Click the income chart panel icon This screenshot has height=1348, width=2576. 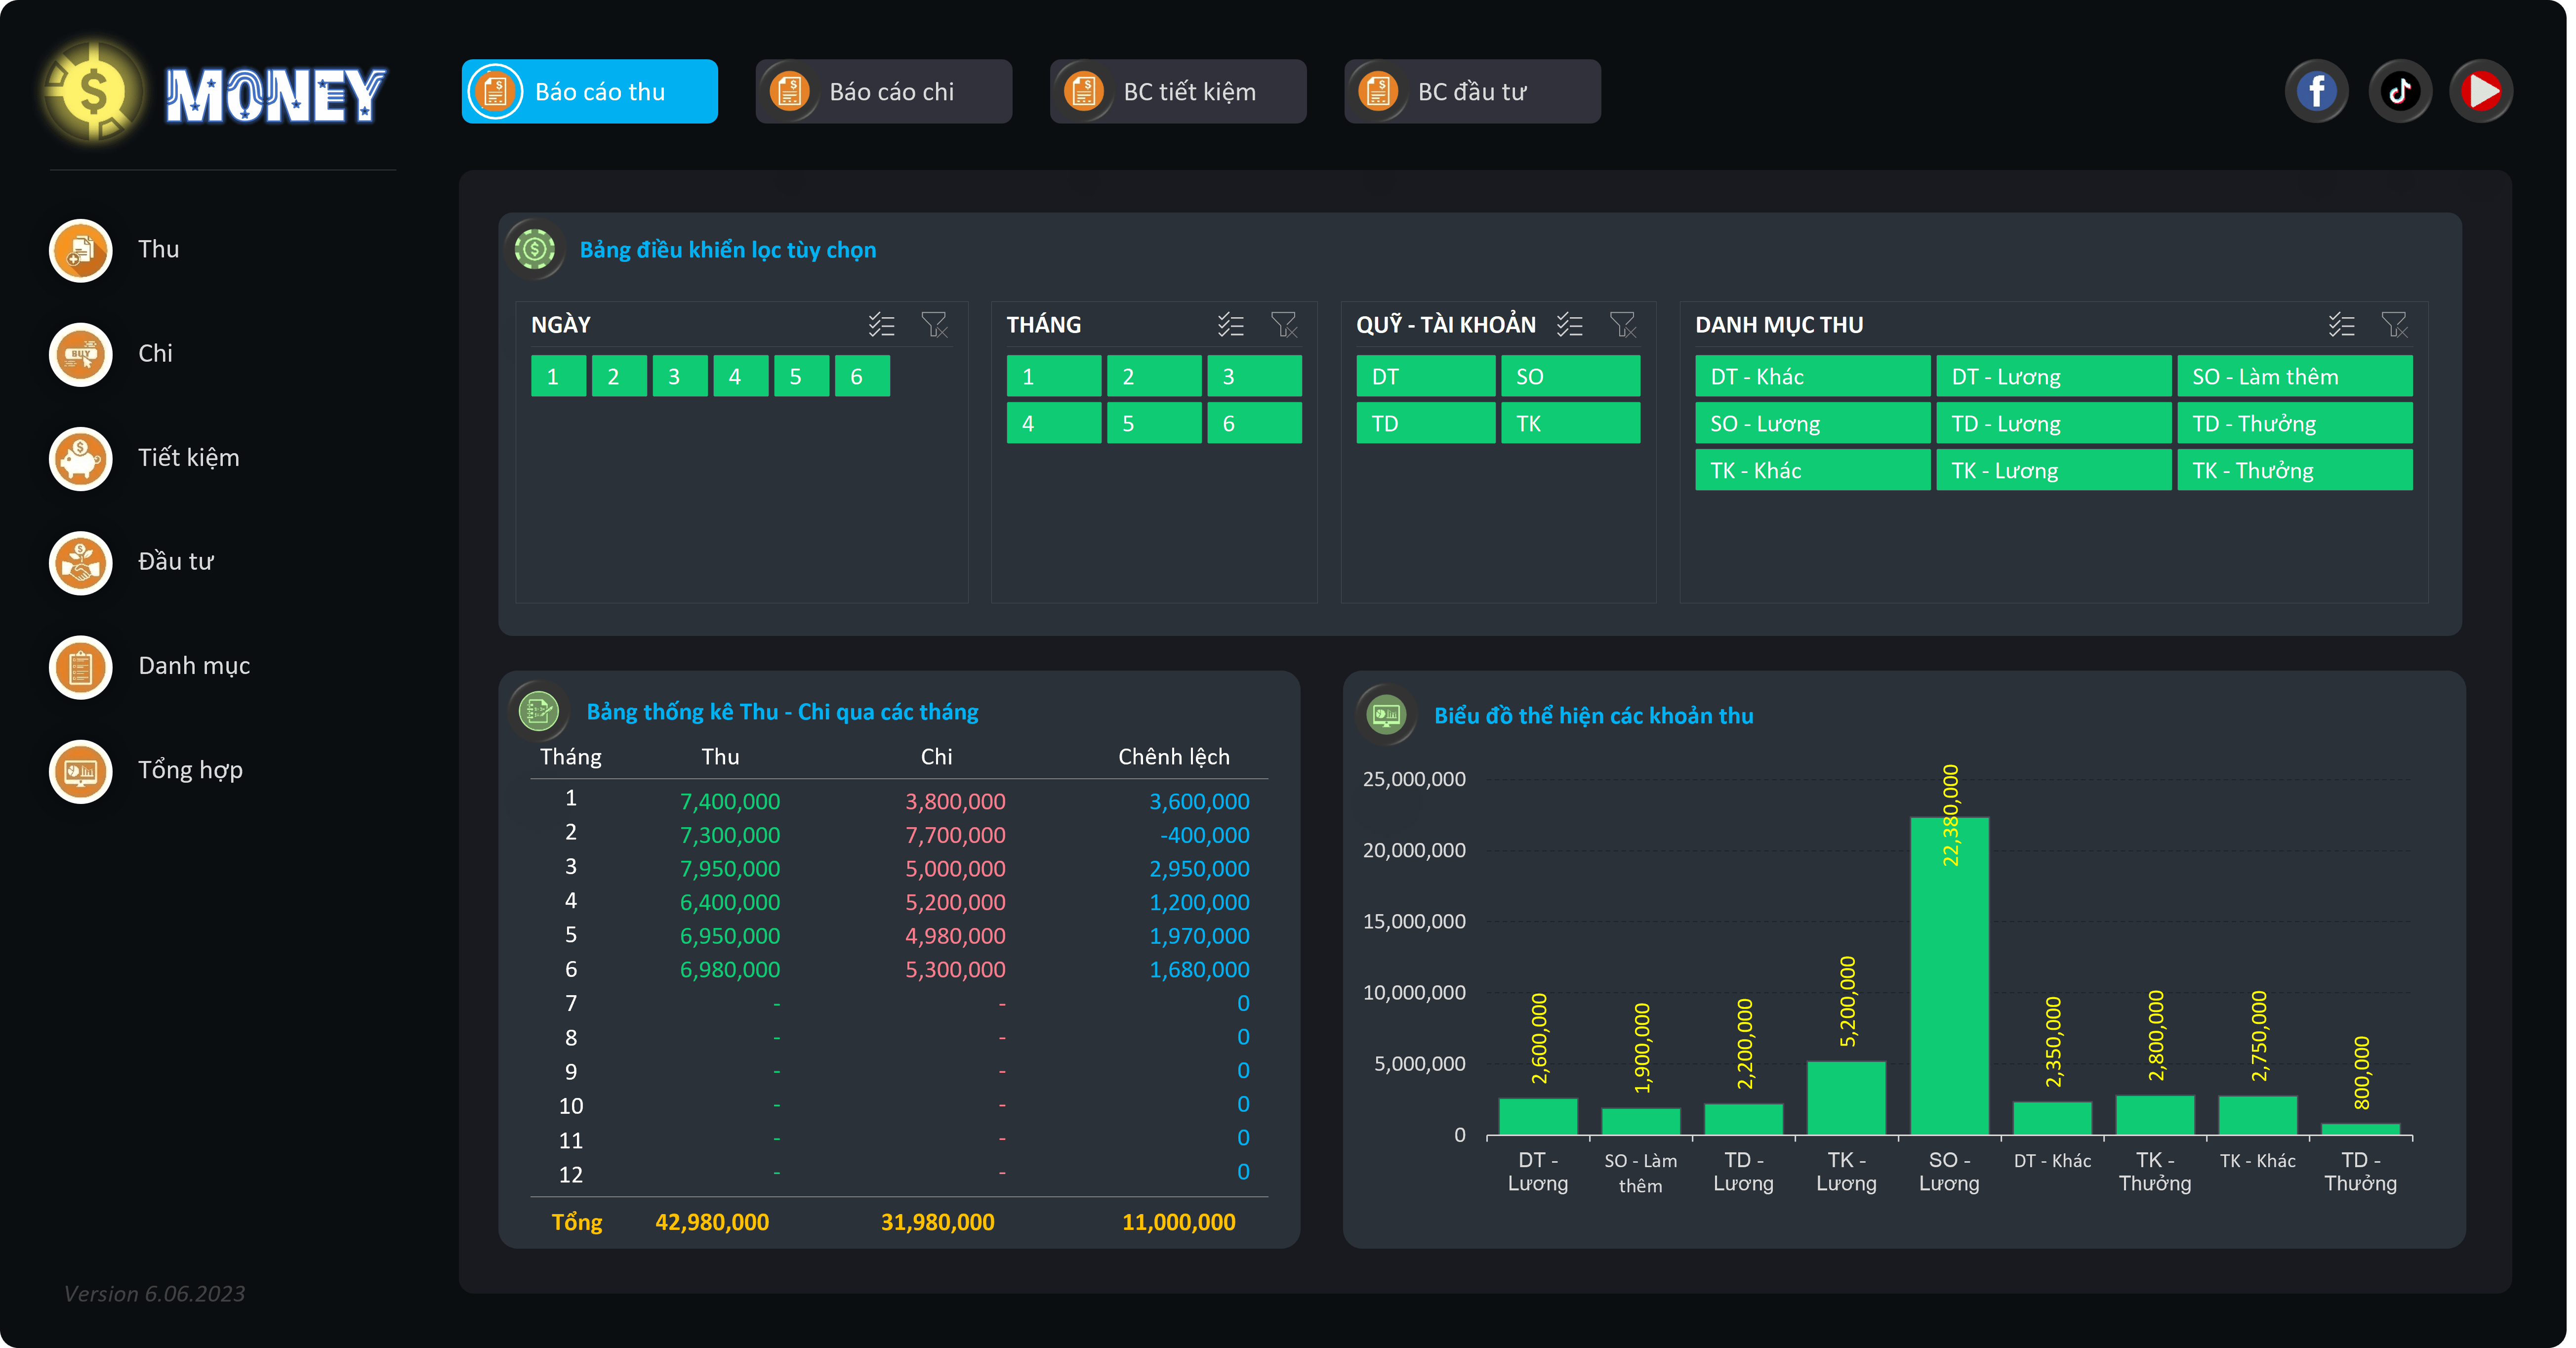tap(1386, 715)
